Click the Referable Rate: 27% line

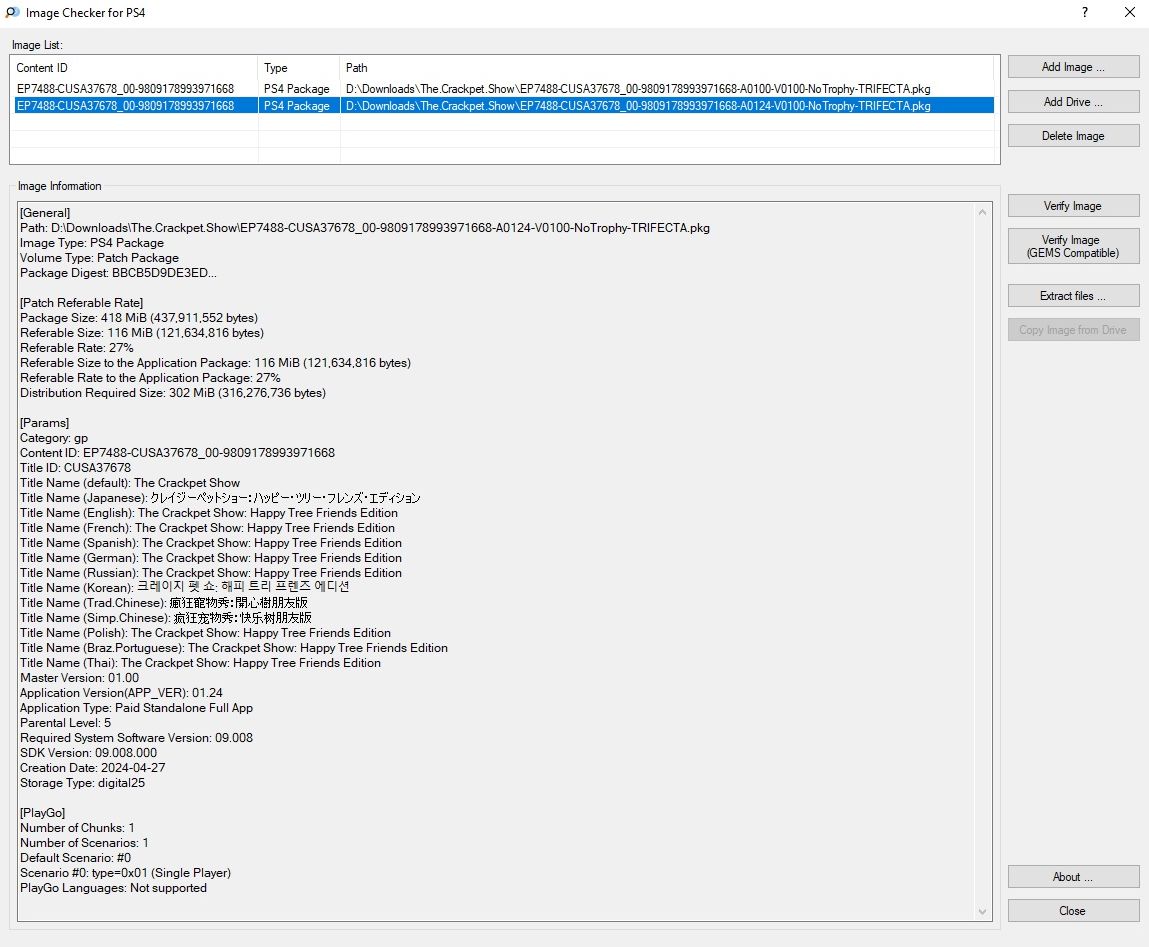[x=77, y=348]
